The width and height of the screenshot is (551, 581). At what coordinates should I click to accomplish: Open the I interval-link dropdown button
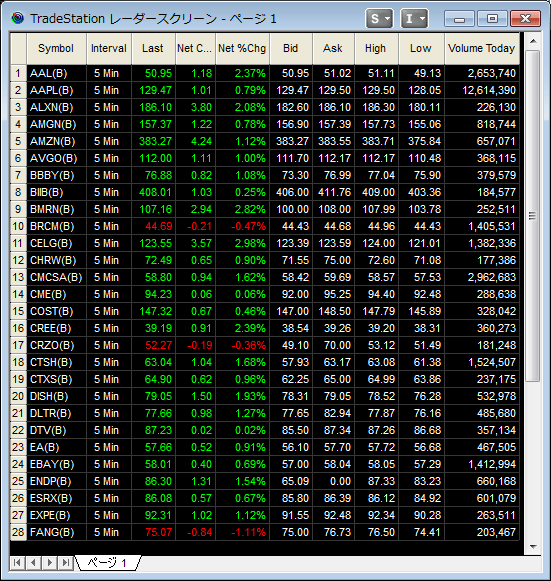[414, 18]
